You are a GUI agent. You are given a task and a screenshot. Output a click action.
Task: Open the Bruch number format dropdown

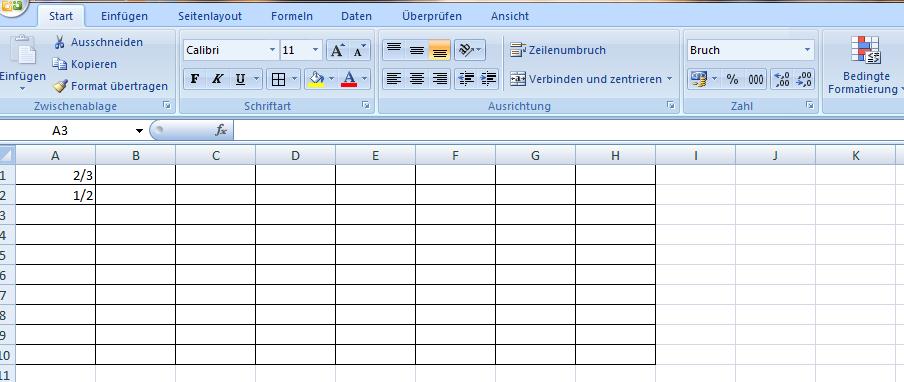[807, 50]
